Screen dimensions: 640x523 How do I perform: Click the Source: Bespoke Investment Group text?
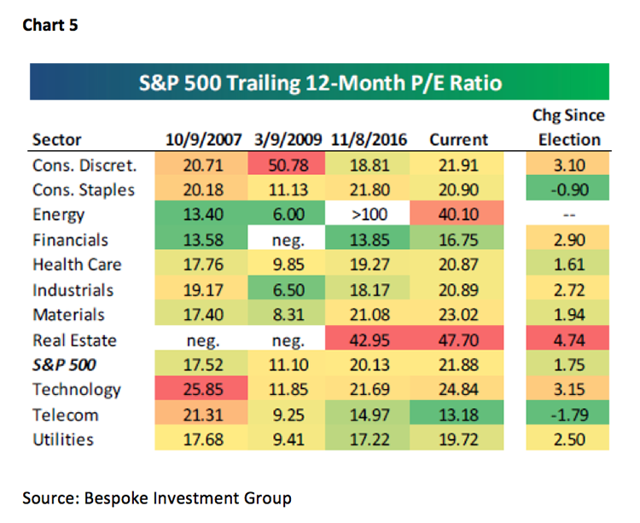[157, 498]
